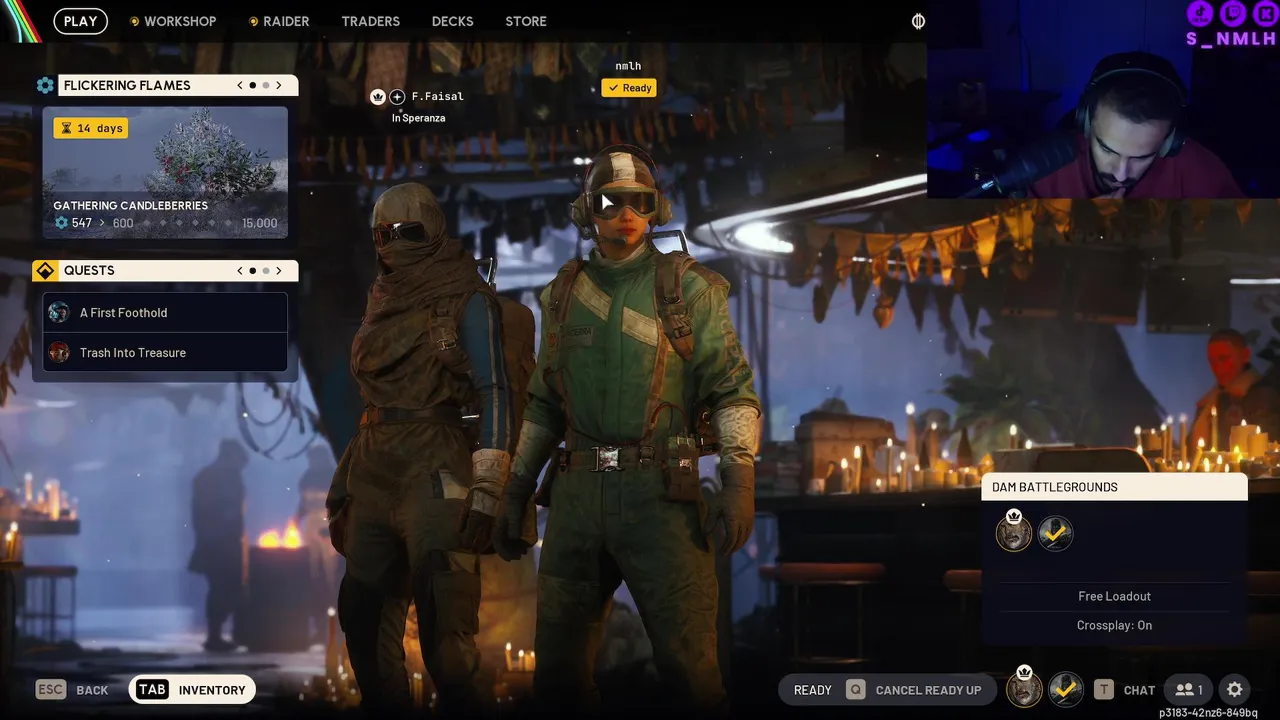Screen dimensions: 1280x720
Task: Click leader avatar in bottom bar
Action: point(1024,688)
